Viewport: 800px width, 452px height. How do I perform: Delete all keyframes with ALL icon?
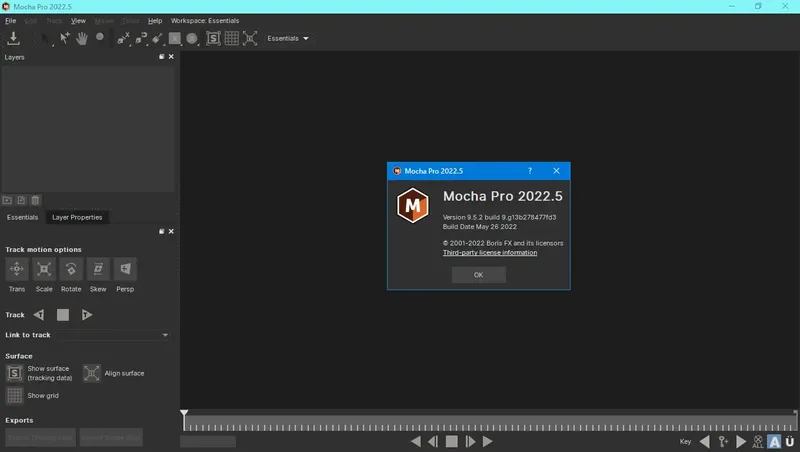(758, 441)
